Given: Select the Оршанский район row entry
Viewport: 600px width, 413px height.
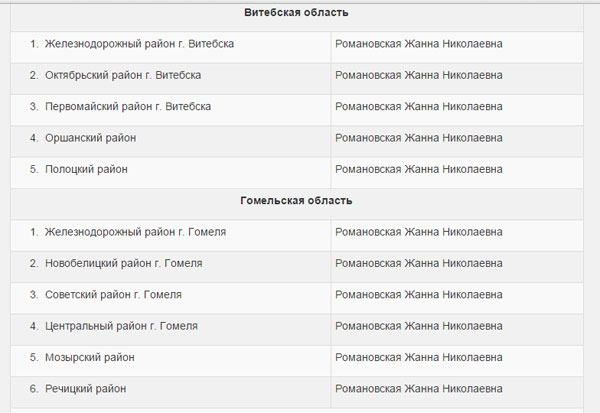Looking at the screenshot, I should 90,138.
